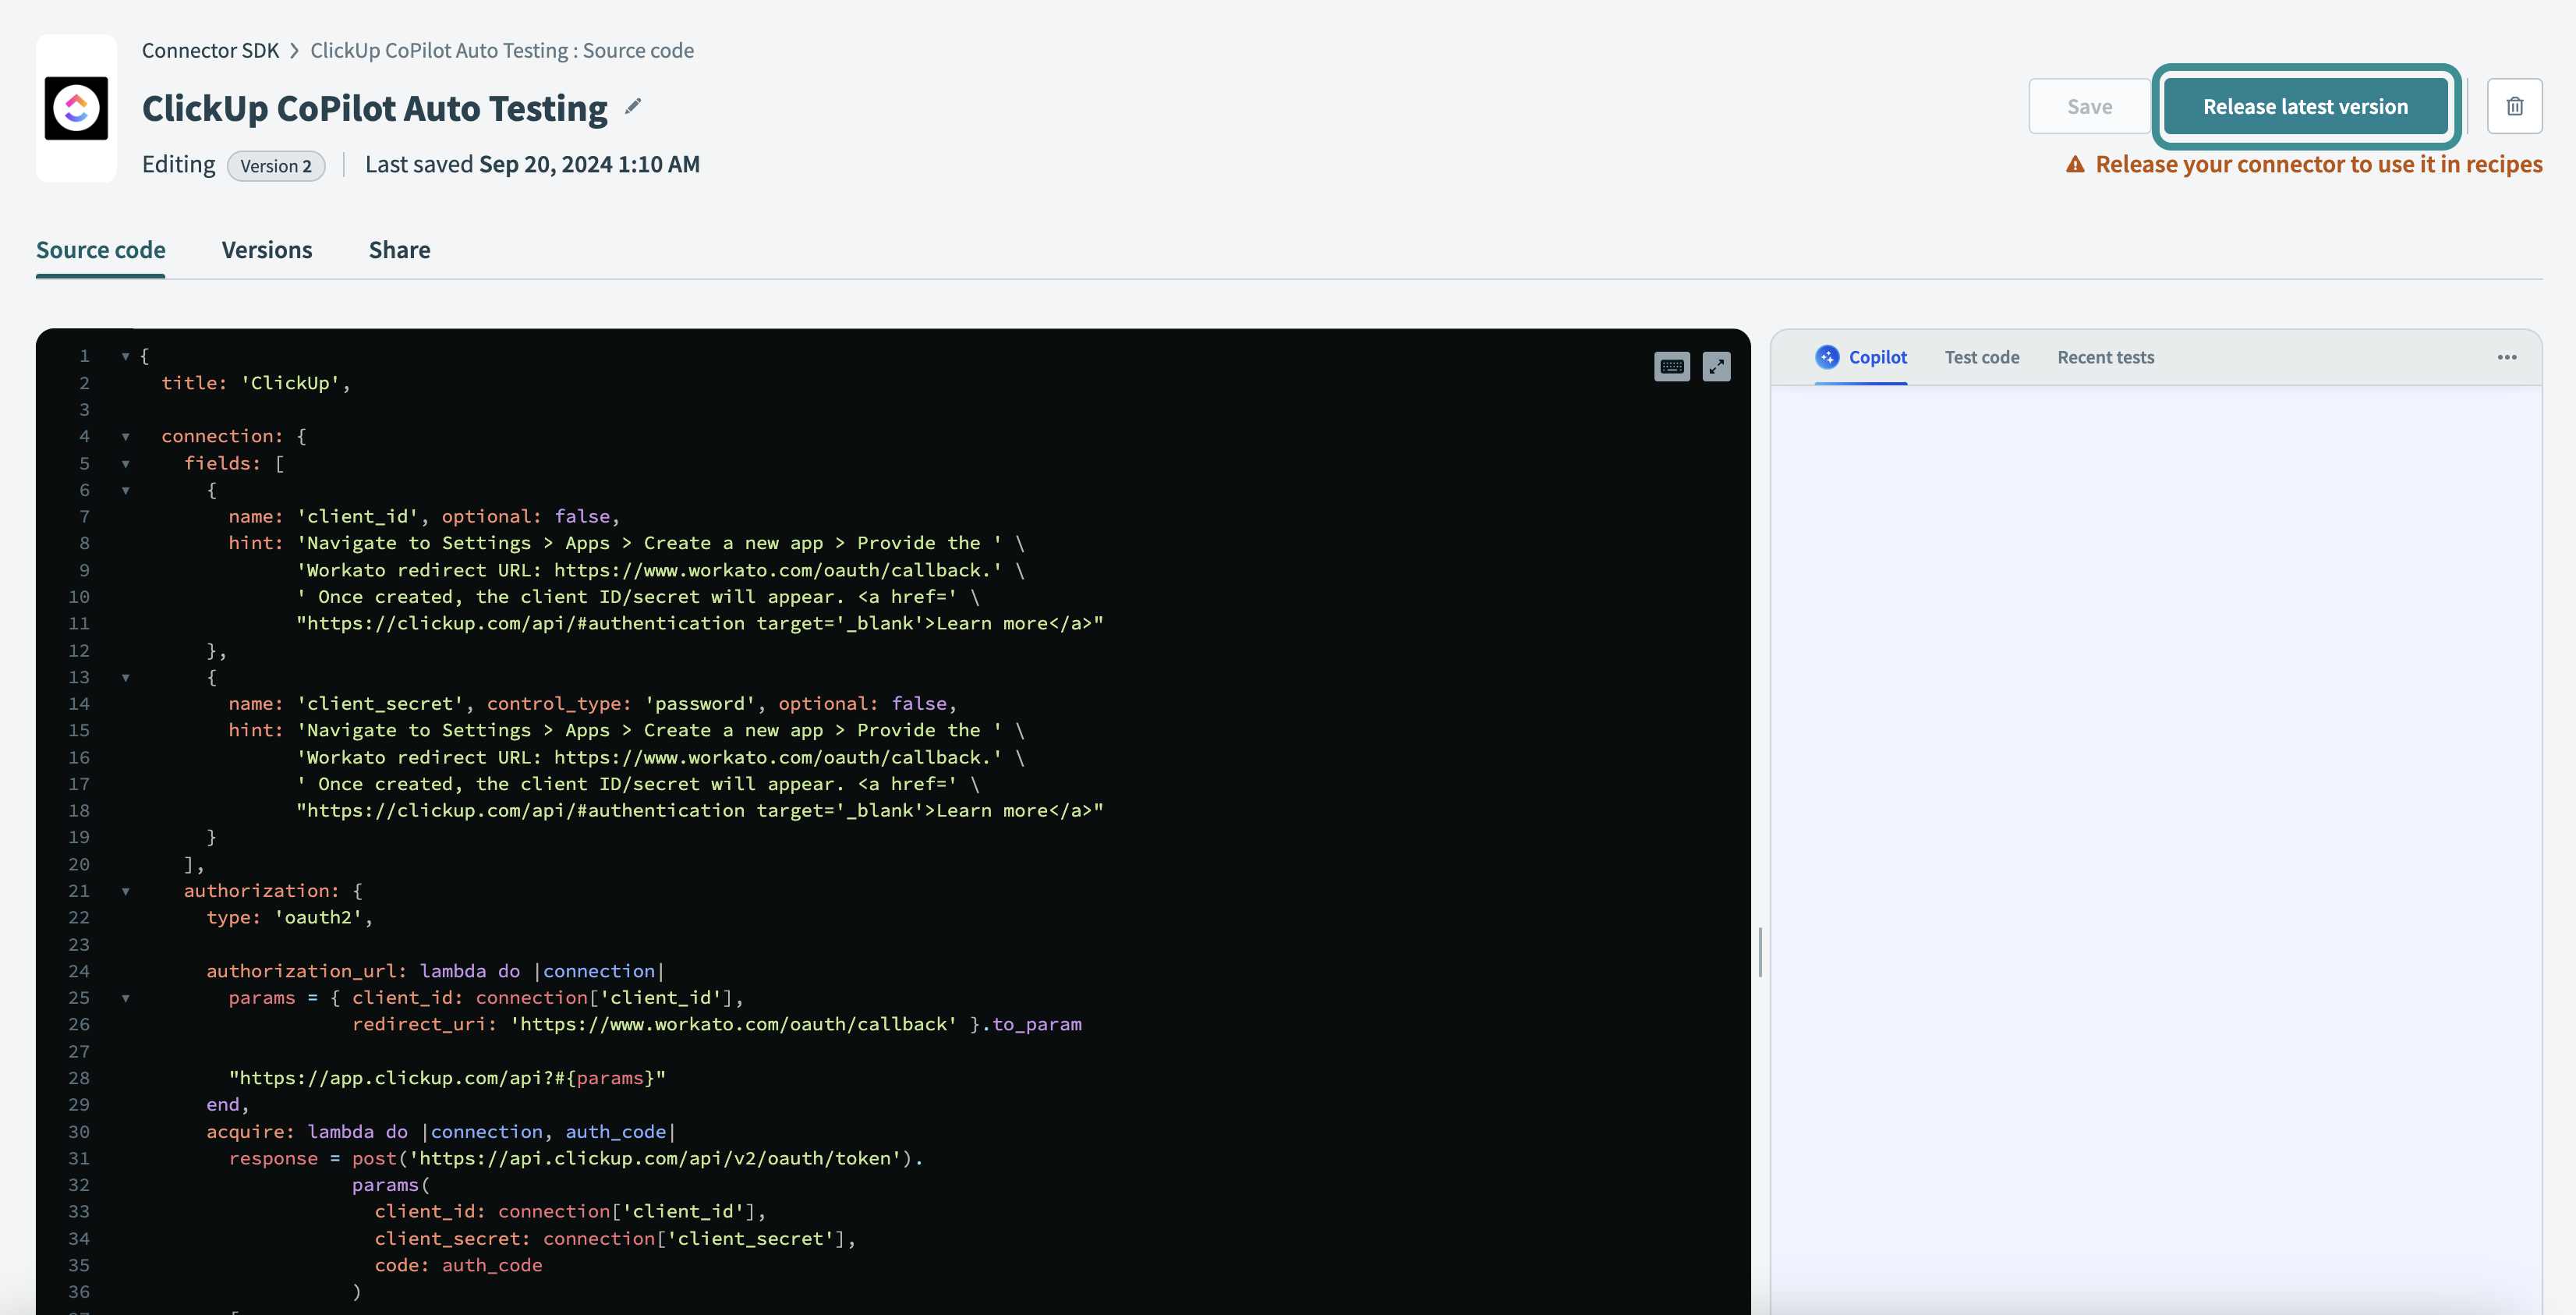Collapse the code block at line 1
The width and height of the screenshot is (2576, 1315).
click(126, 356)
